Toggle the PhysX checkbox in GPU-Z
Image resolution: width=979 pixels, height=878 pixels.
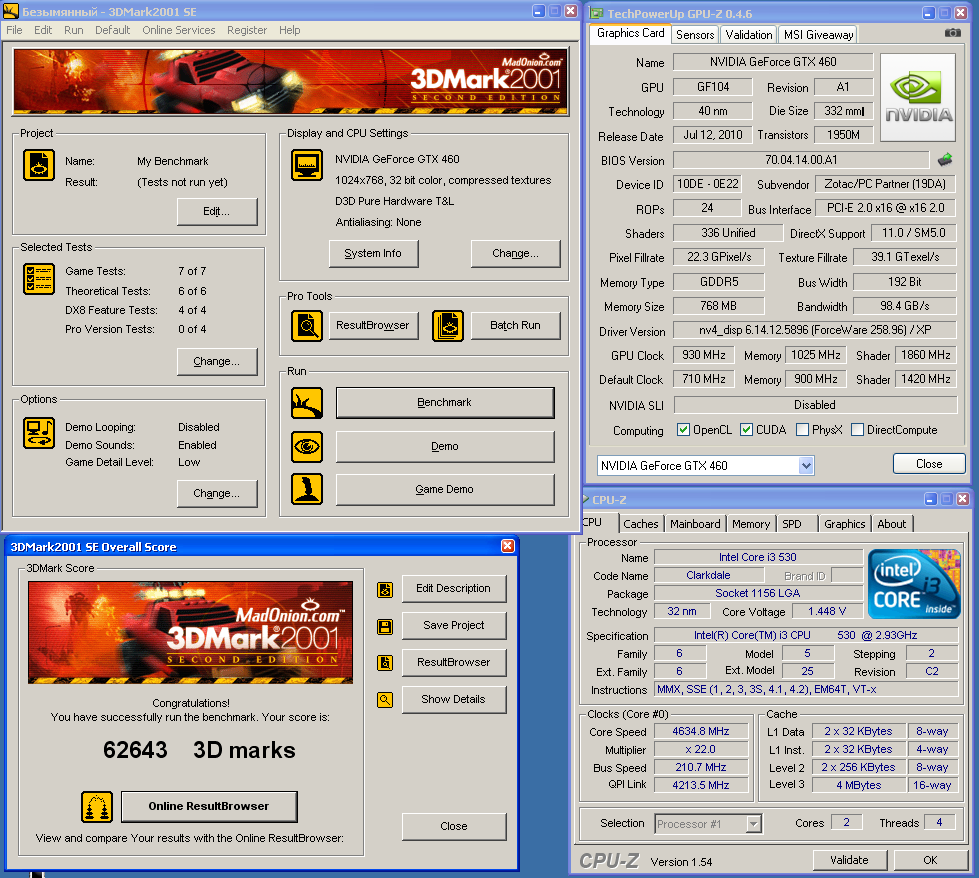pos(802,430)
